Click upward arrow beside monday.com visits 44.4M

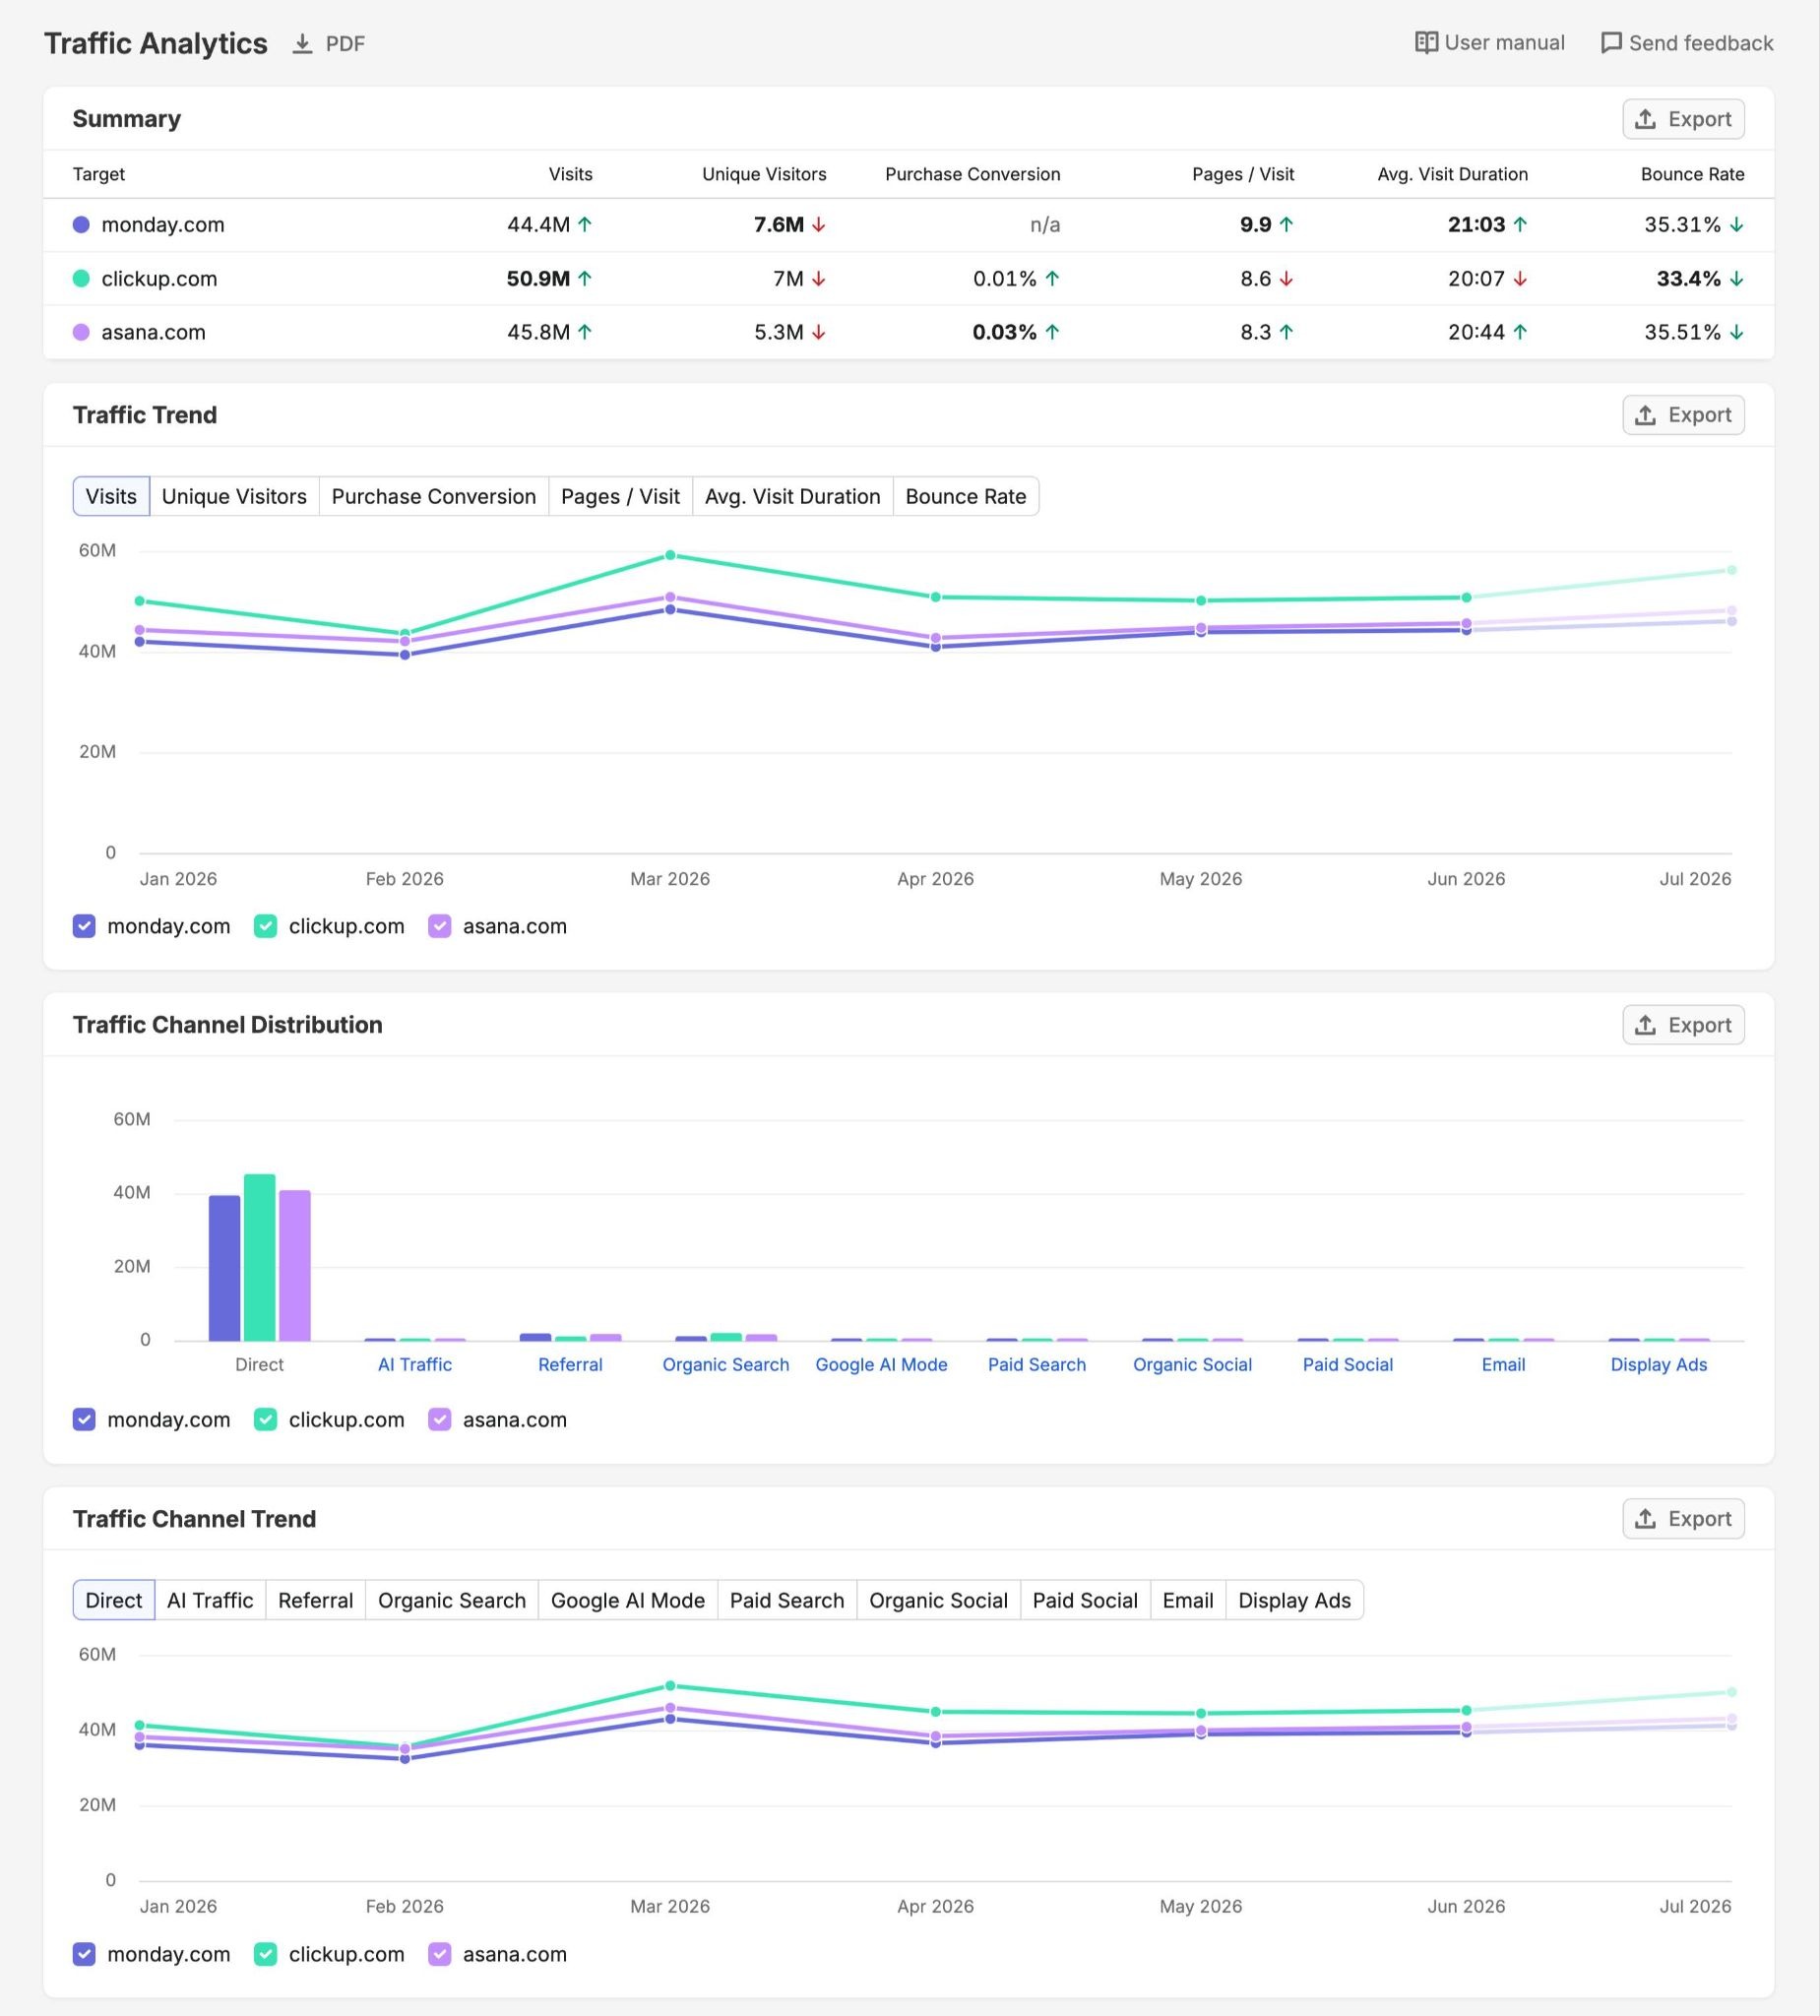point(585,224)
